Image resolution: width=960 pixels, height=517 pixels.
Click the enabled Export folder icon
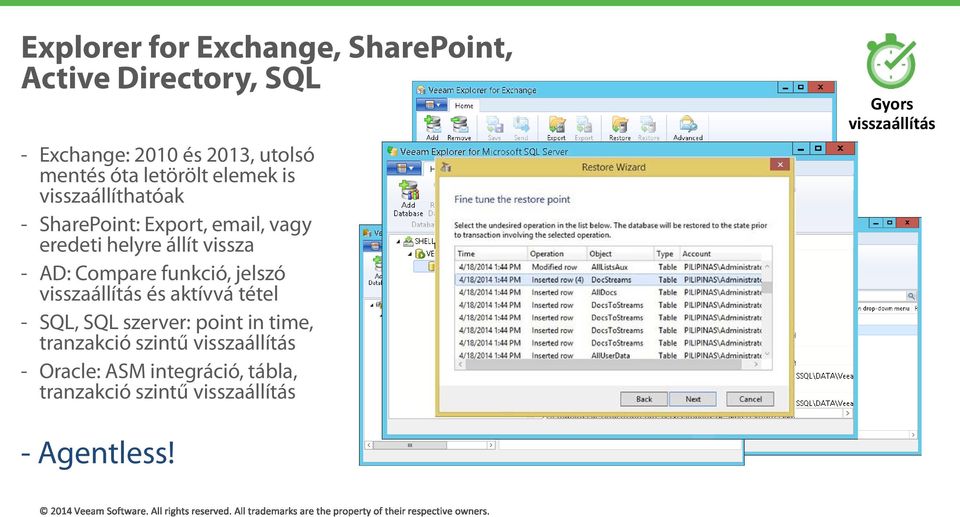click(x=557, y=125)
